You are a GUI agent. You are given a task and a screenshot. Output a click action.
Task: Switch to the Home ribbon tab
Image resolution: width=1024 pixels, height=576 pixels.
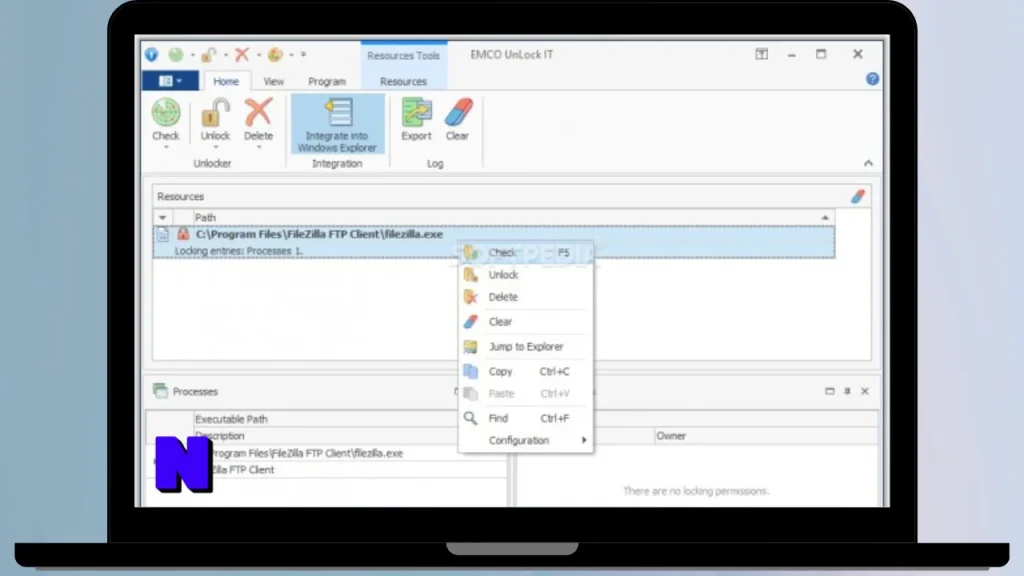click(226, 82)
